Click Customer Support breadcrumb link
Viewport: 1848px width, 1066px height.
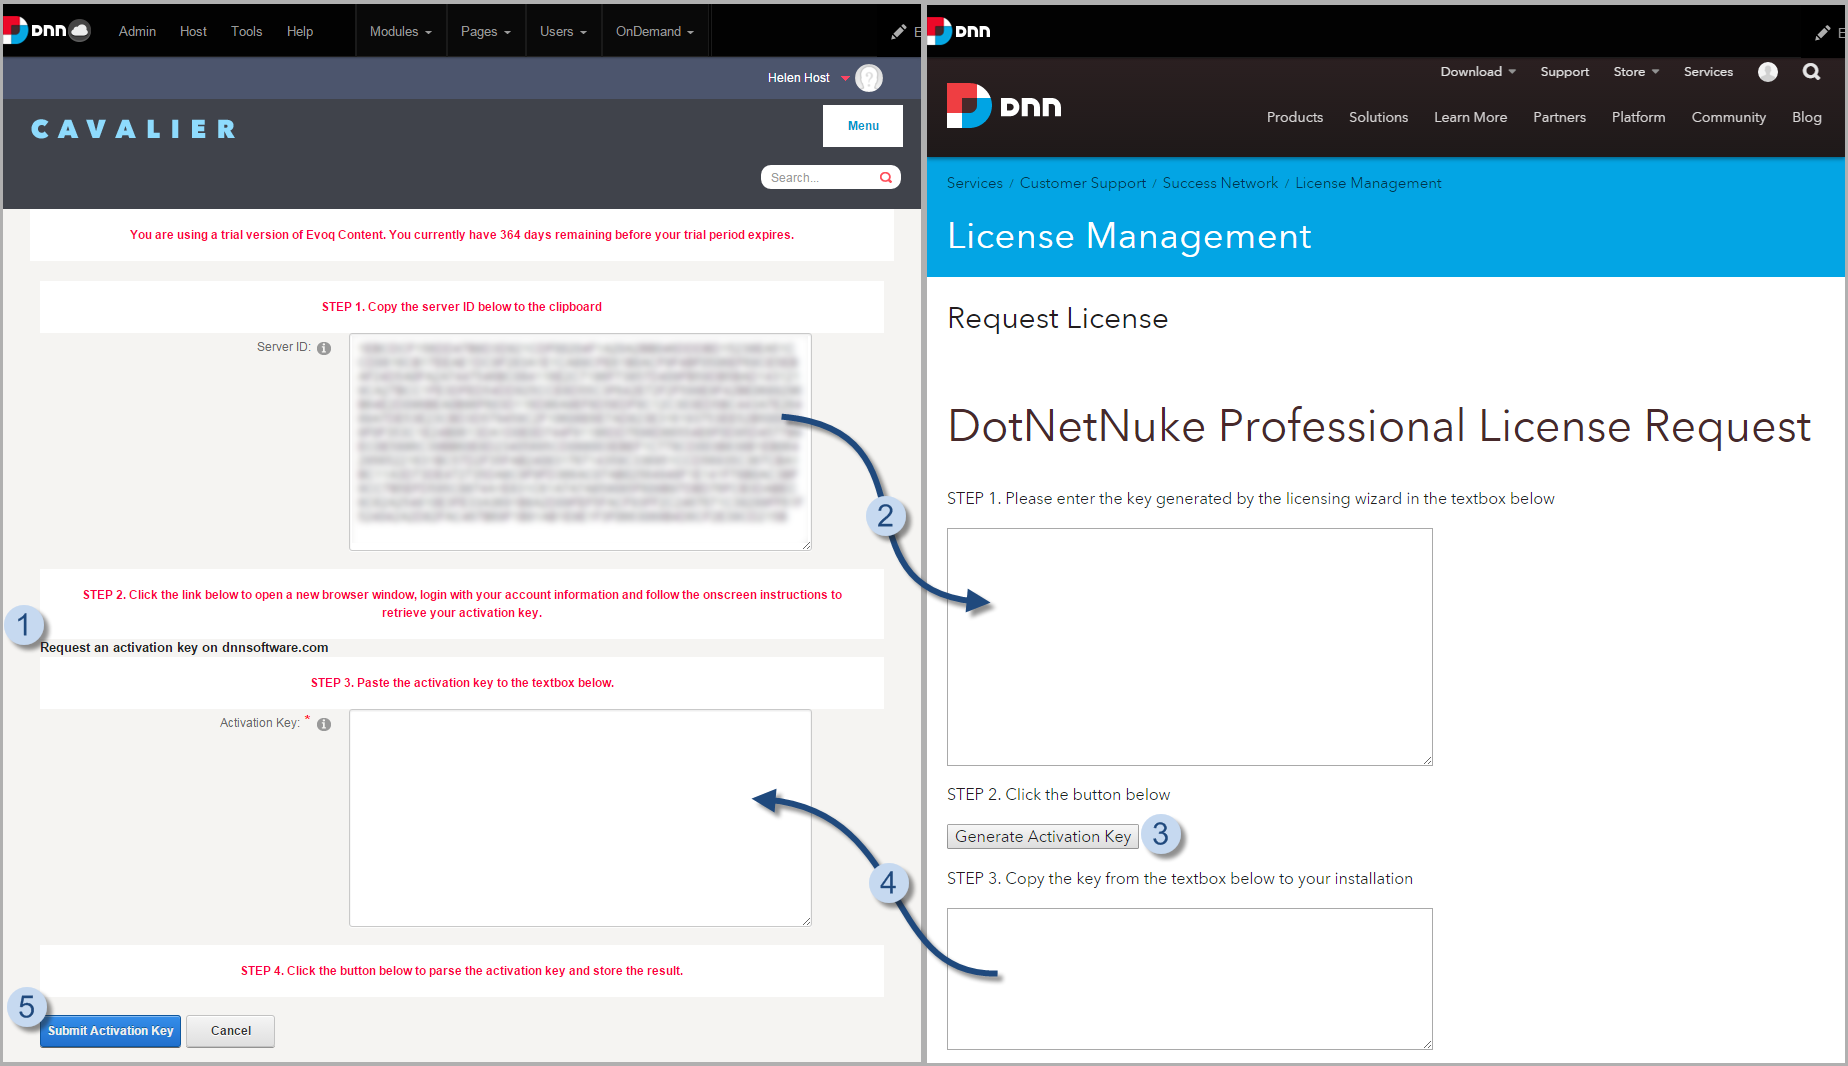click(1083, 183)
